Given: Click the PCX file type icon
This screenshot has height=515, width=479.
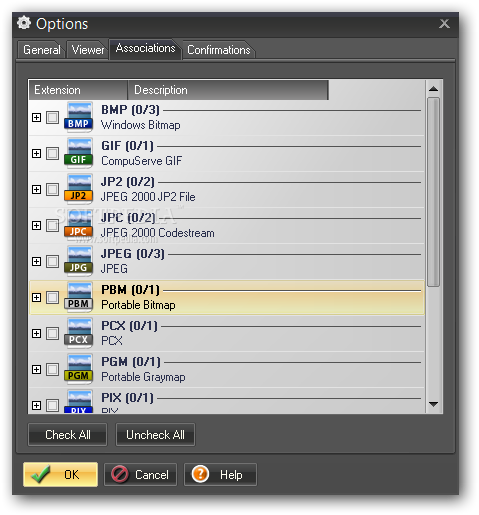Looking at the screenshot, I should (79, 333).
